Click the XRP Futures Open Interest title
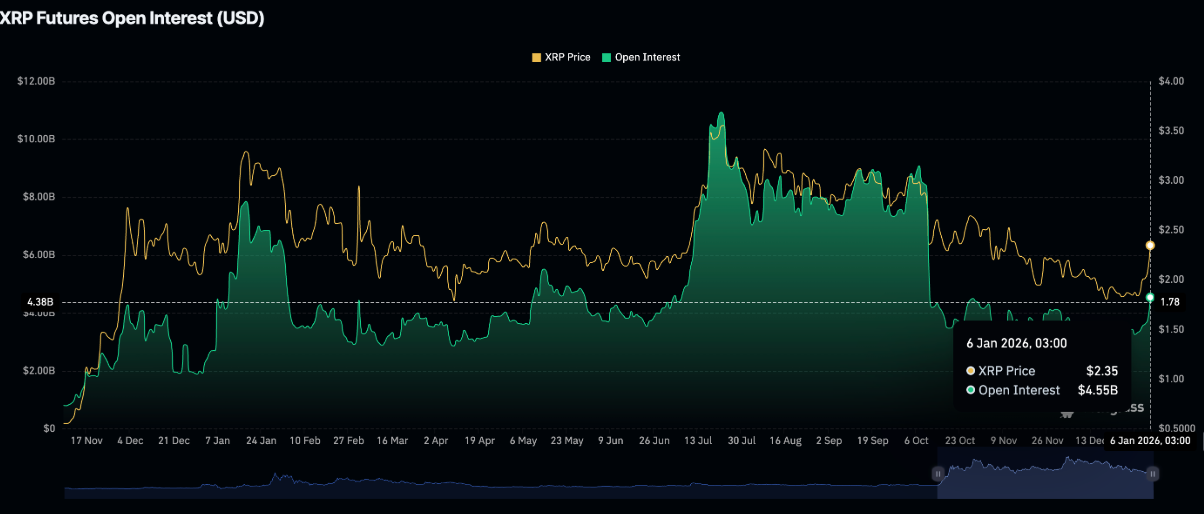Viewport: 1204px width, 514px height. click(132, 18)
